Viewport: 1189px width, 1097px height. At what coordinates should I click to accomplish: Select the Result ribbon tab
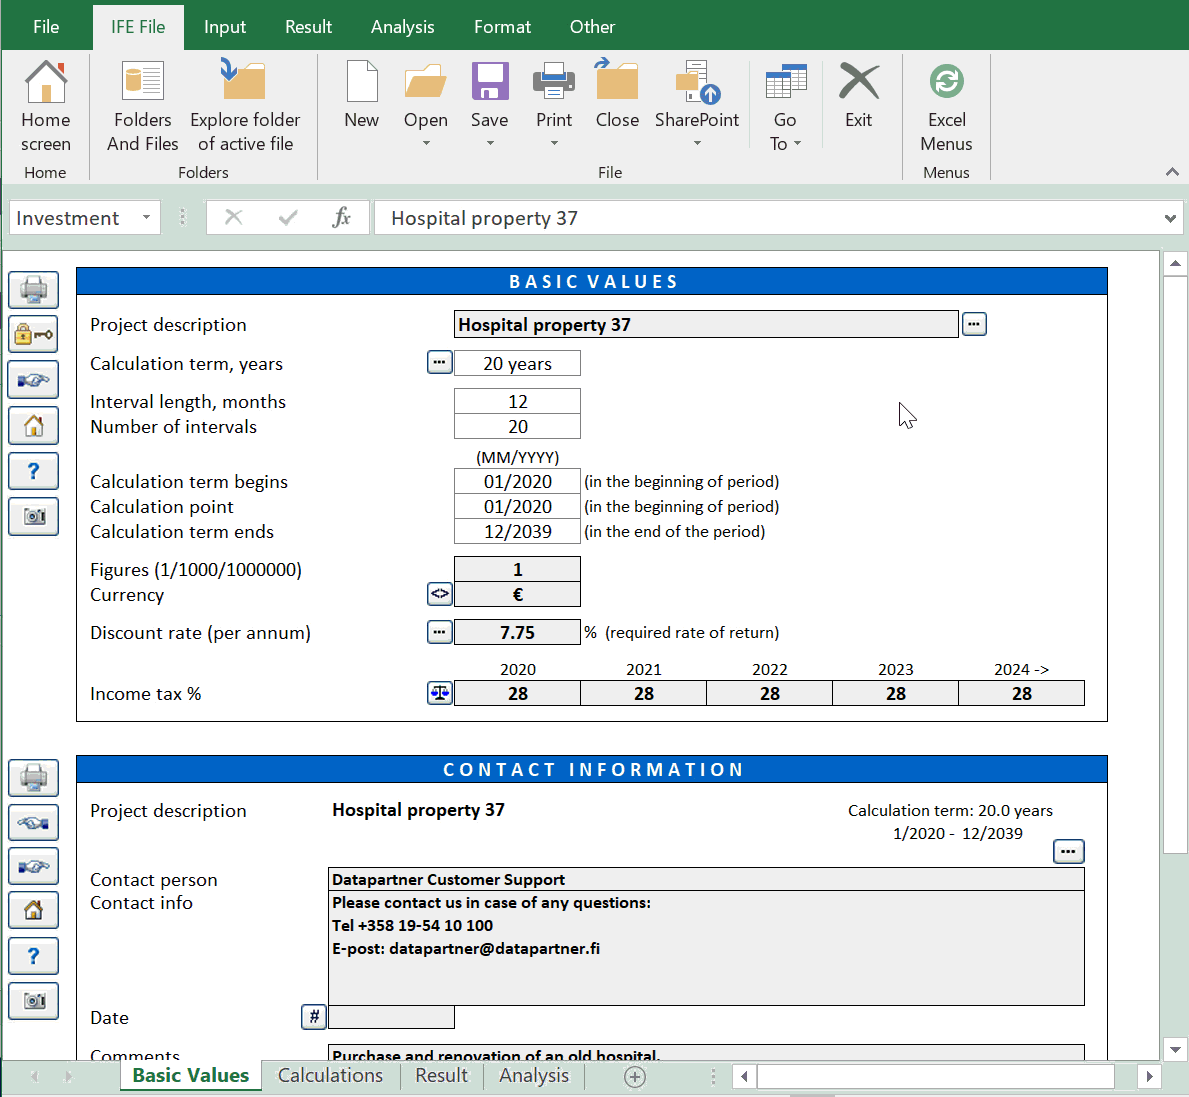point(309,27)
